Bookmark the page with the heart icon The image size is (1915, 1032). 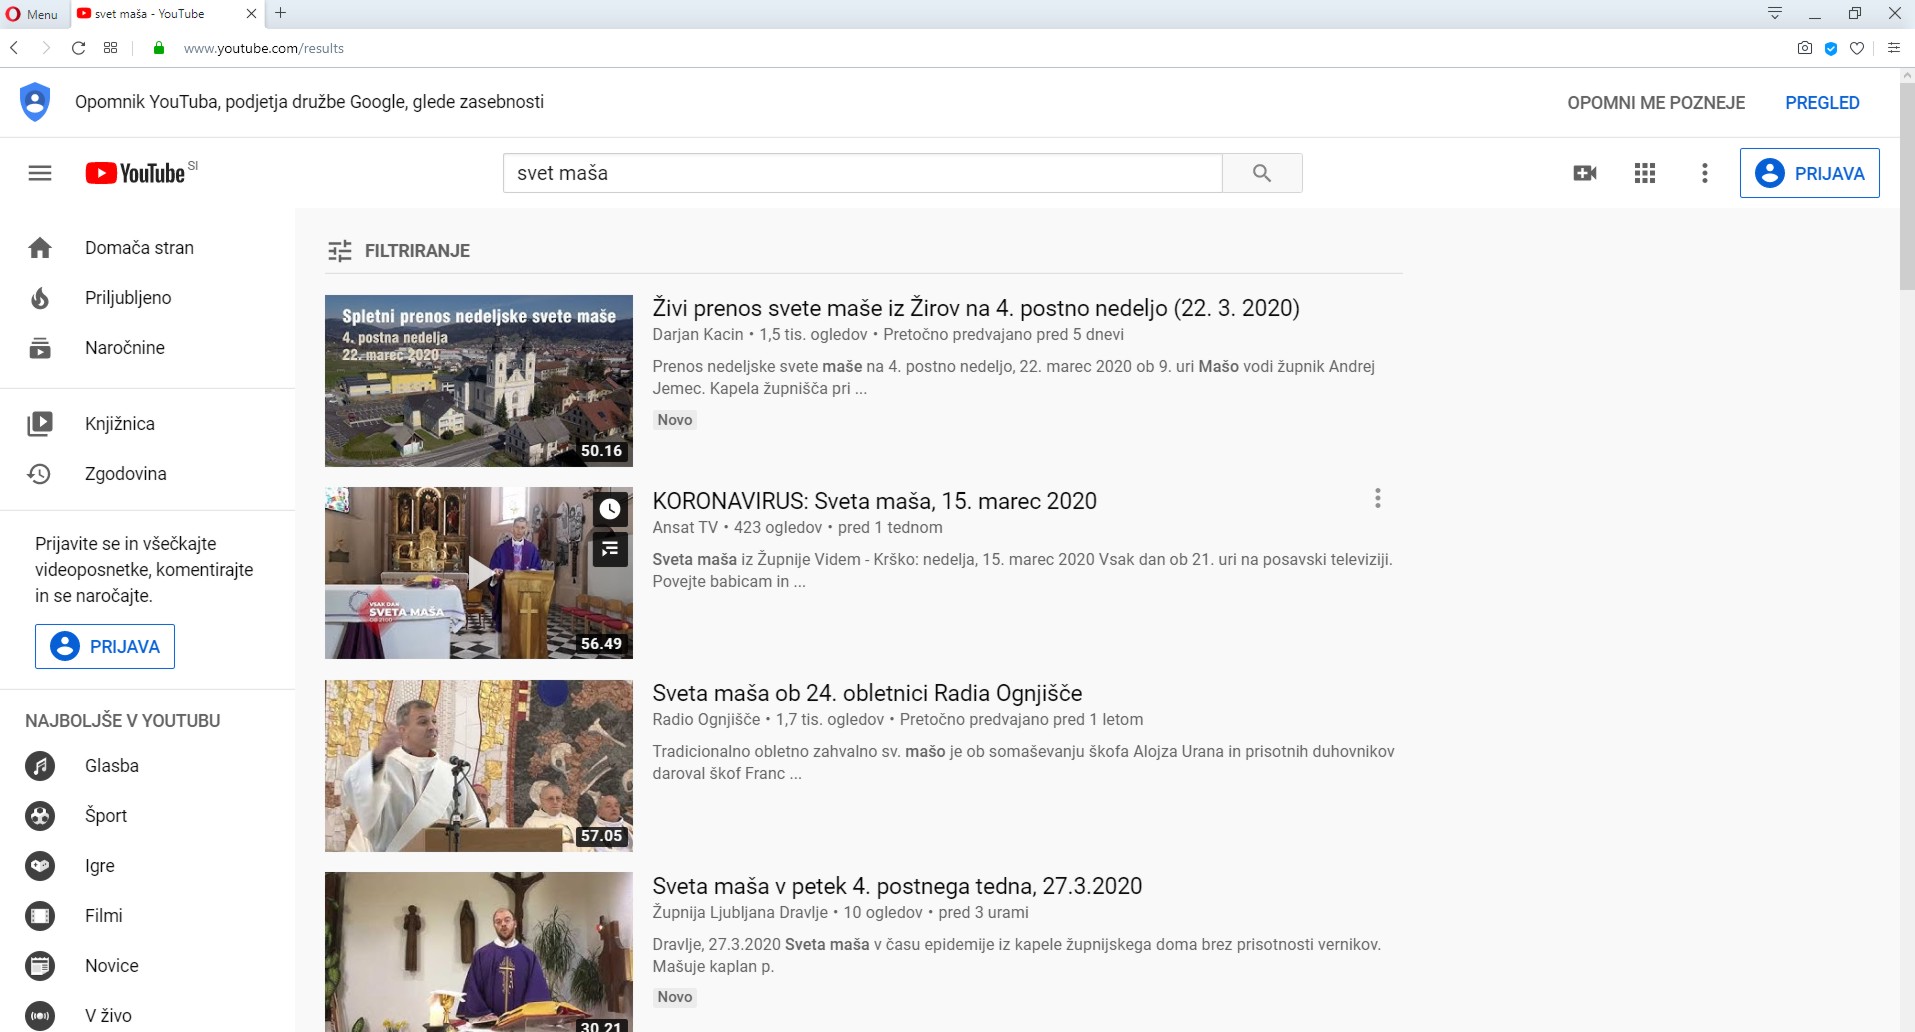[1857, 48]
